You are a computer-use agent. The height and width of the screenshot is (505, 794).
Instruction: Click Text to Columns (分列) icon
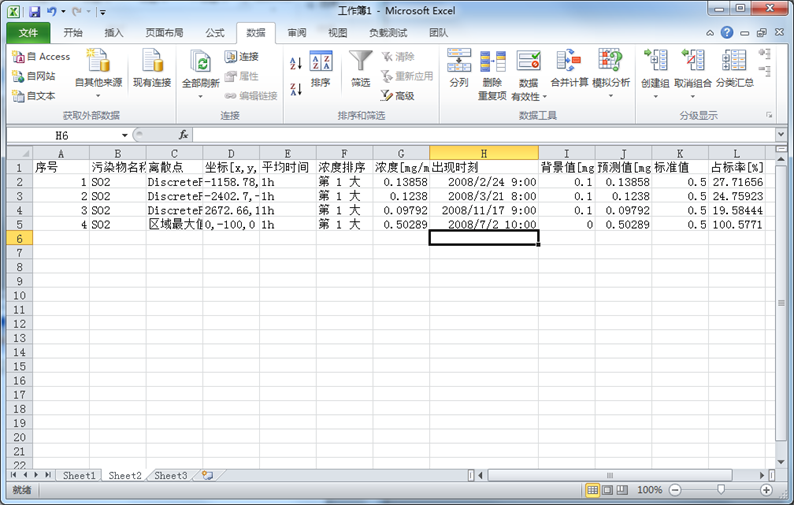[459, 62]
